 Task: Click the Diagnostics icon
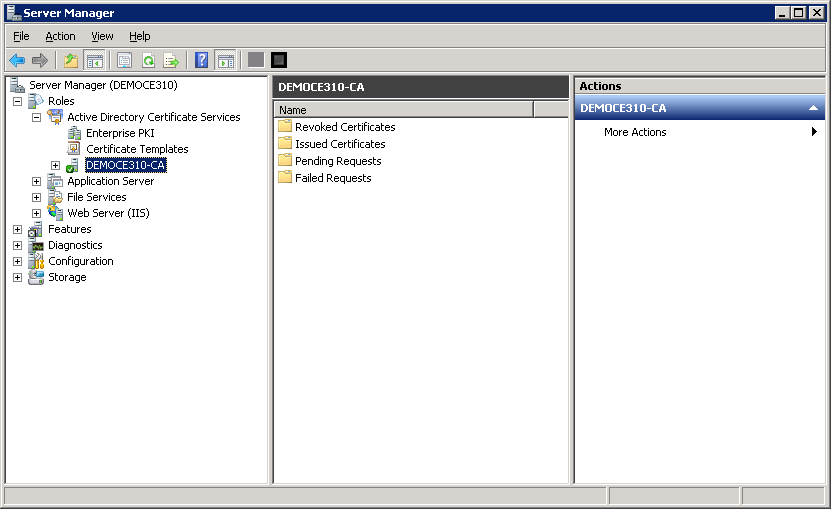[36, 245]
